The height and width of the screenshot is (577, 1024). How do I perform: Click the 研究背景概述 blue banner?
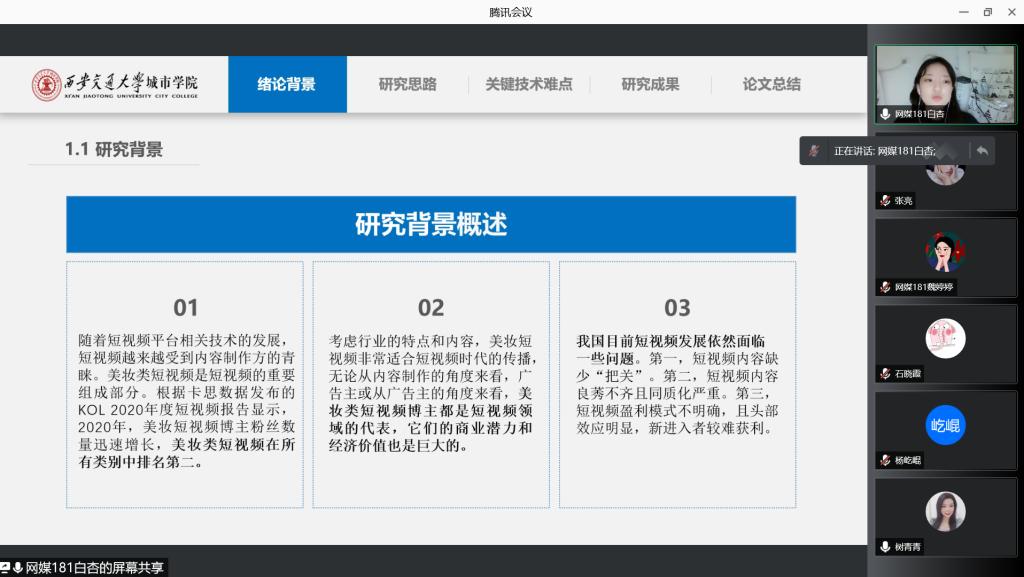pyautogui.click(x=431, y=224)
